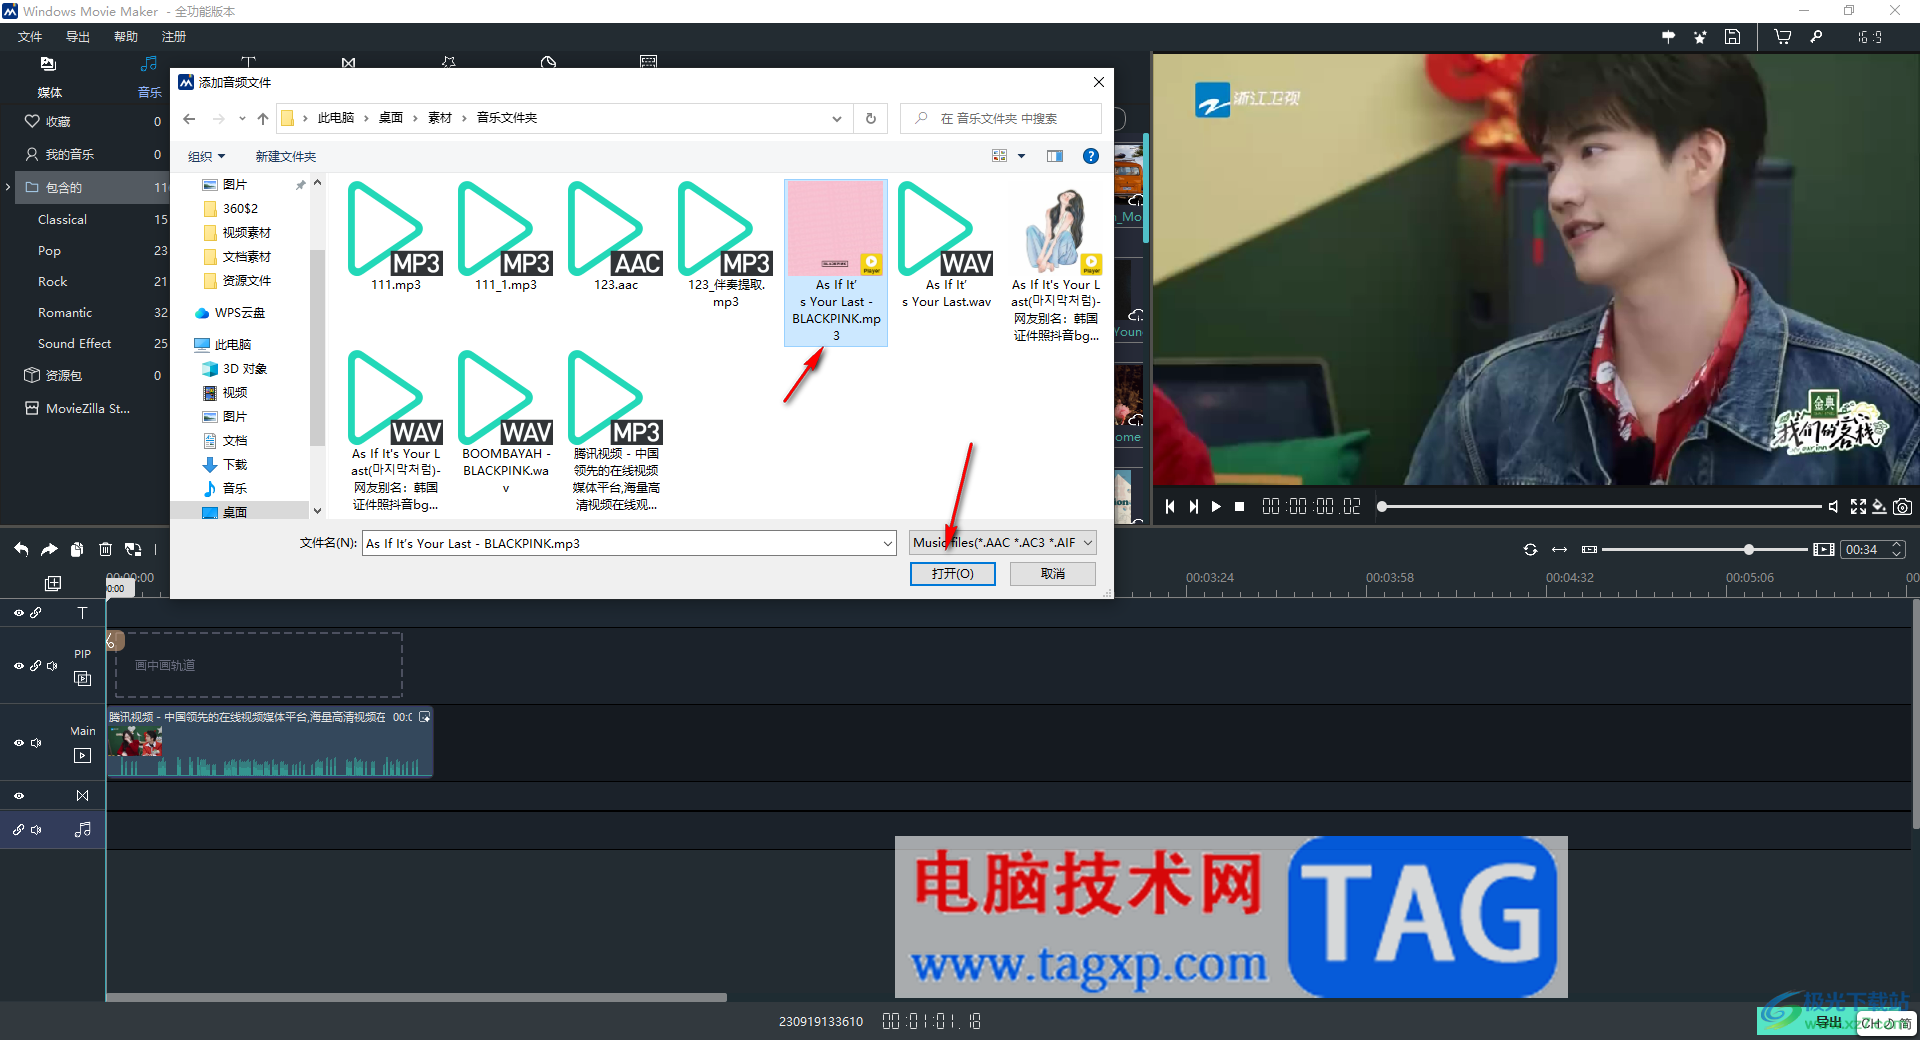Click the signpost guide icon in top bar
The height and width of the screenshot is (1040, 1920).
(1668, 37)
